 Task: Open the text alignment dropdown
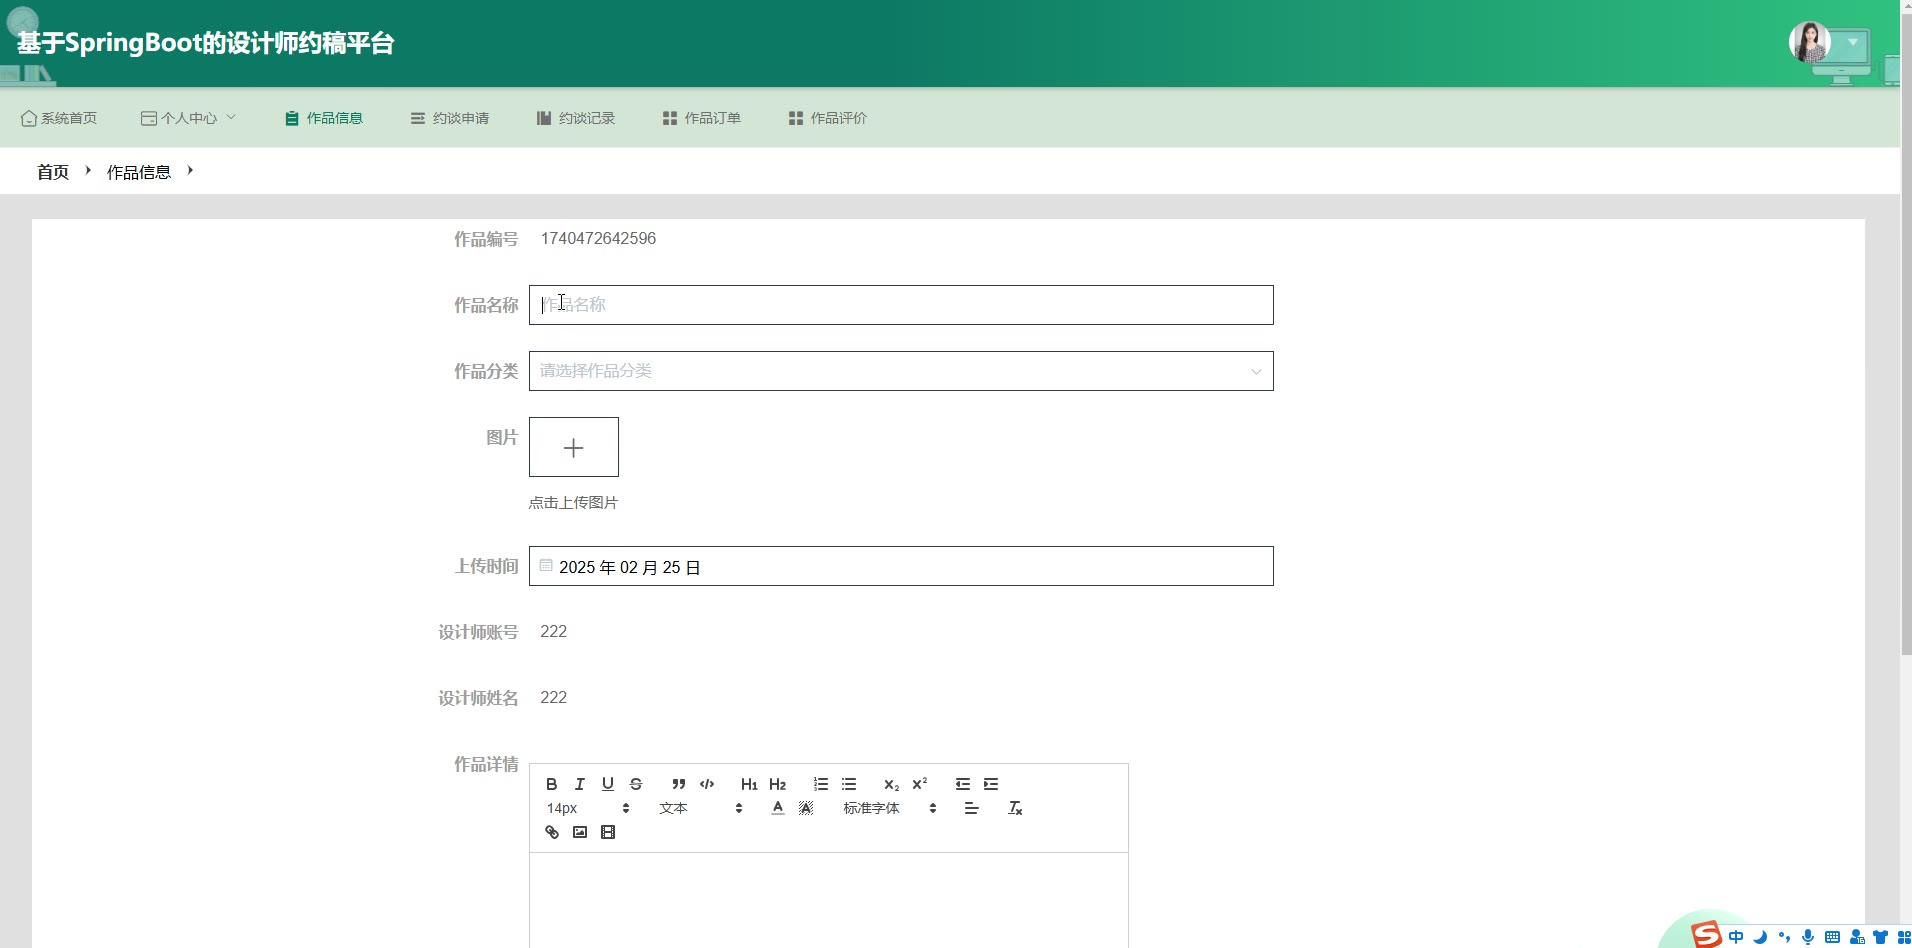[x=971, y=808]
